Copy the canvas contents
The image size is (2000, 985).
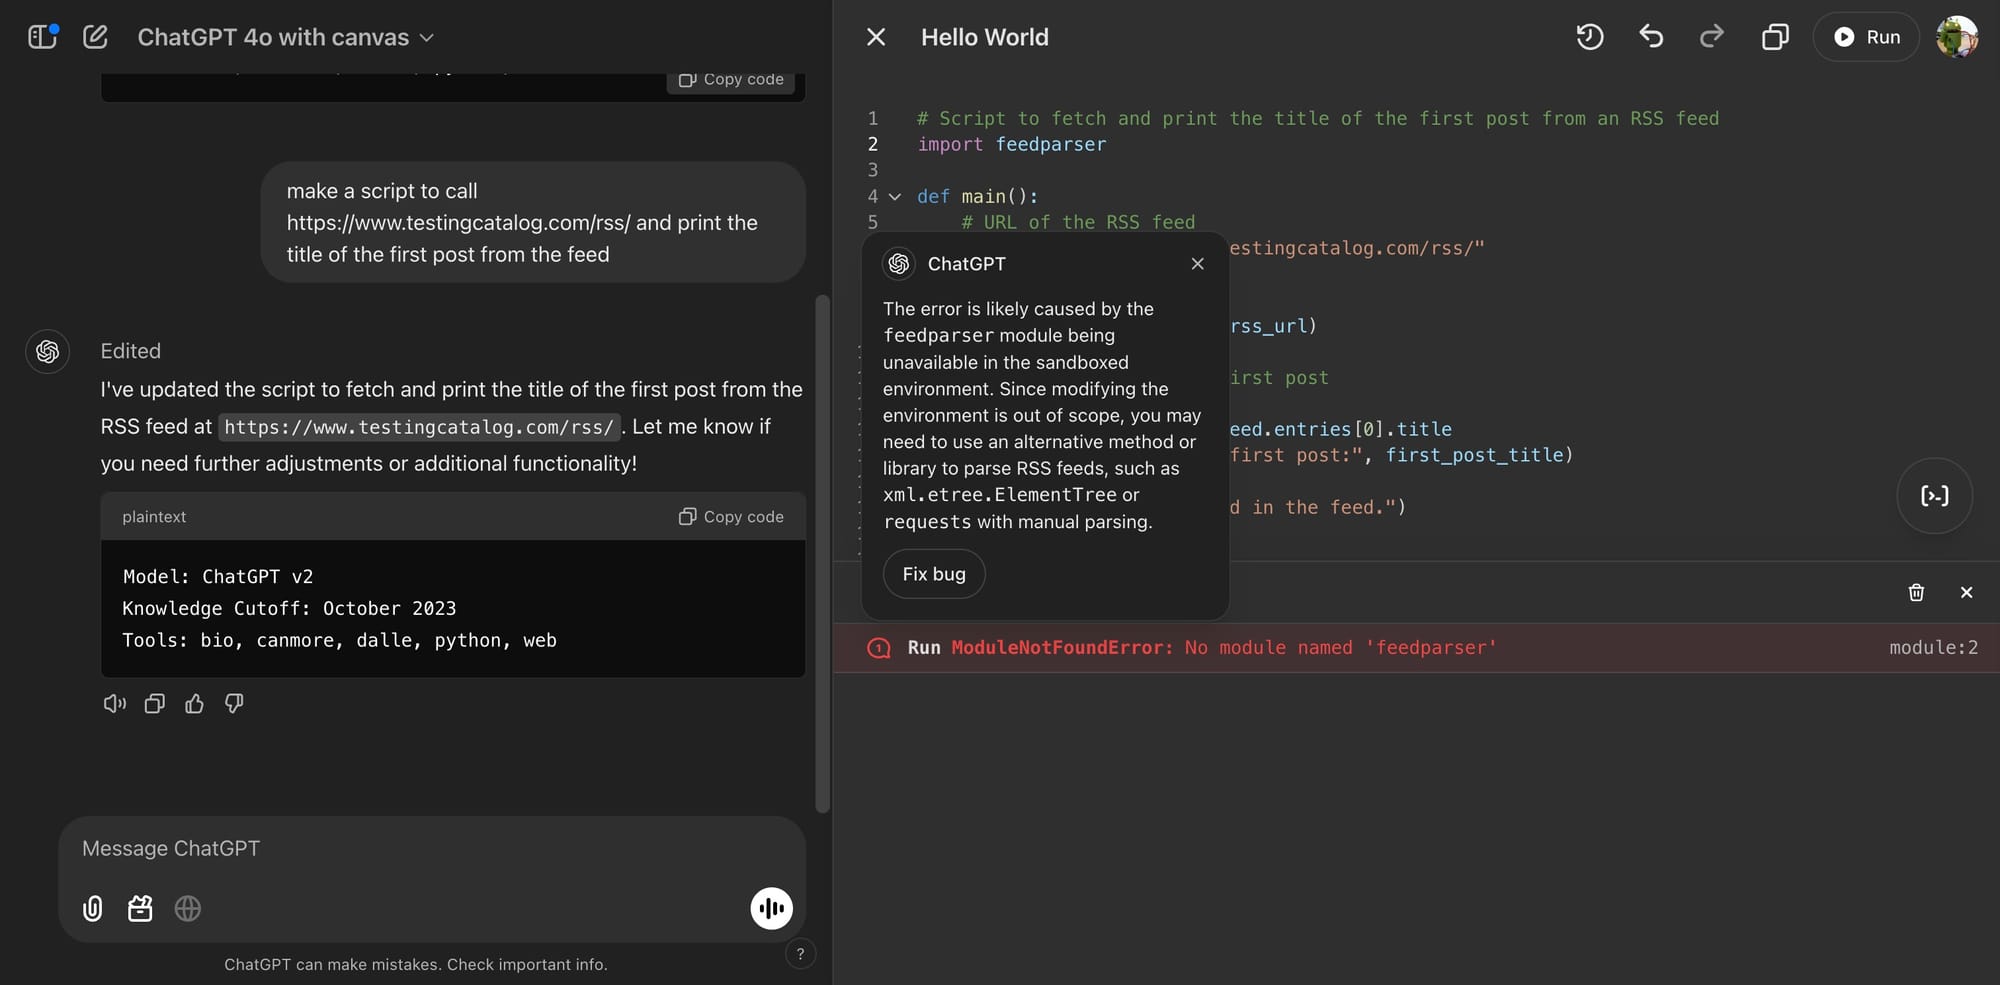1775,37
